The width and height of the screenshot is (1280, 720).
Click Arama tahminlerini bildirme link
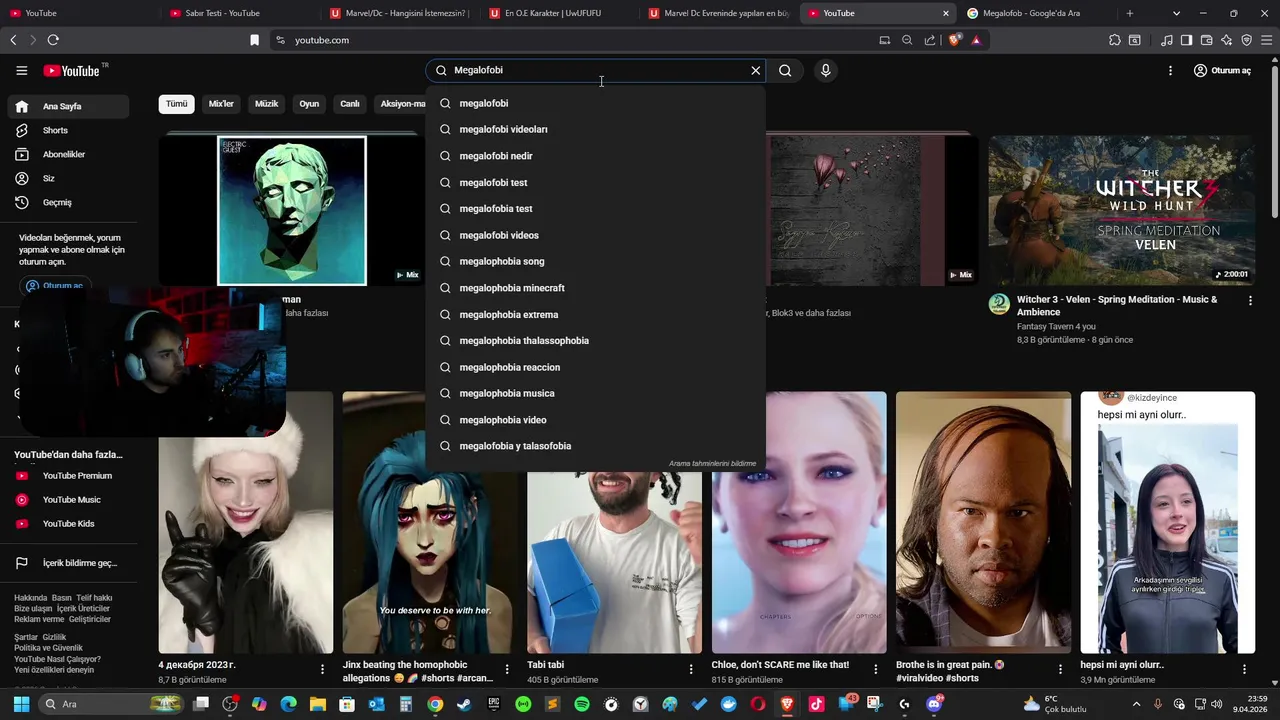pyautogui.click(x=712, y=463)
